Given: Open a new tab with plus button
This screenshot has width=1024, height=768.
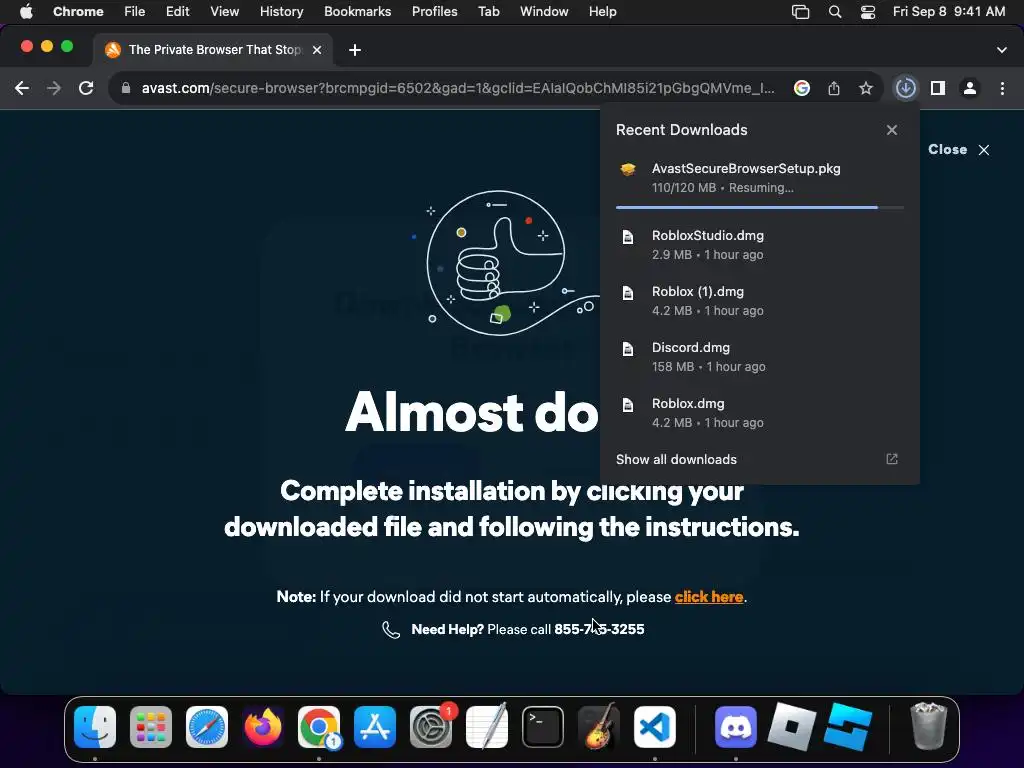Looking at the screenshot, I should click(x=355, y=50).
